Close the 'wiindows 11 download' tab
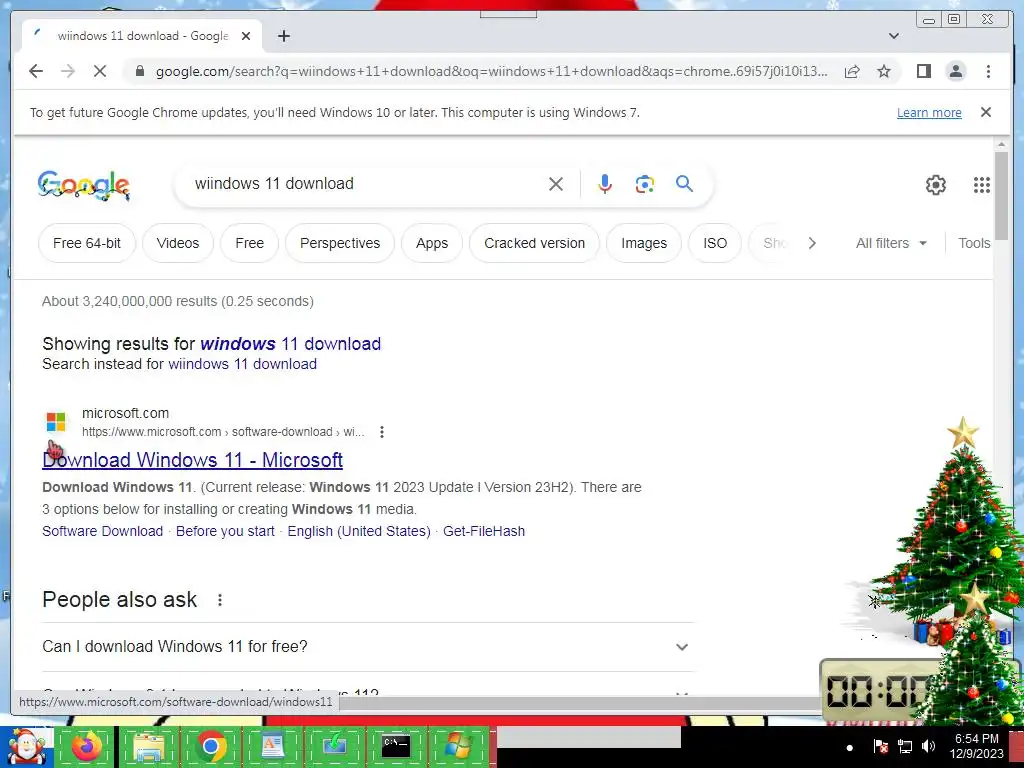The height and width of the screenshot is (768, 1024). point(246,36)
